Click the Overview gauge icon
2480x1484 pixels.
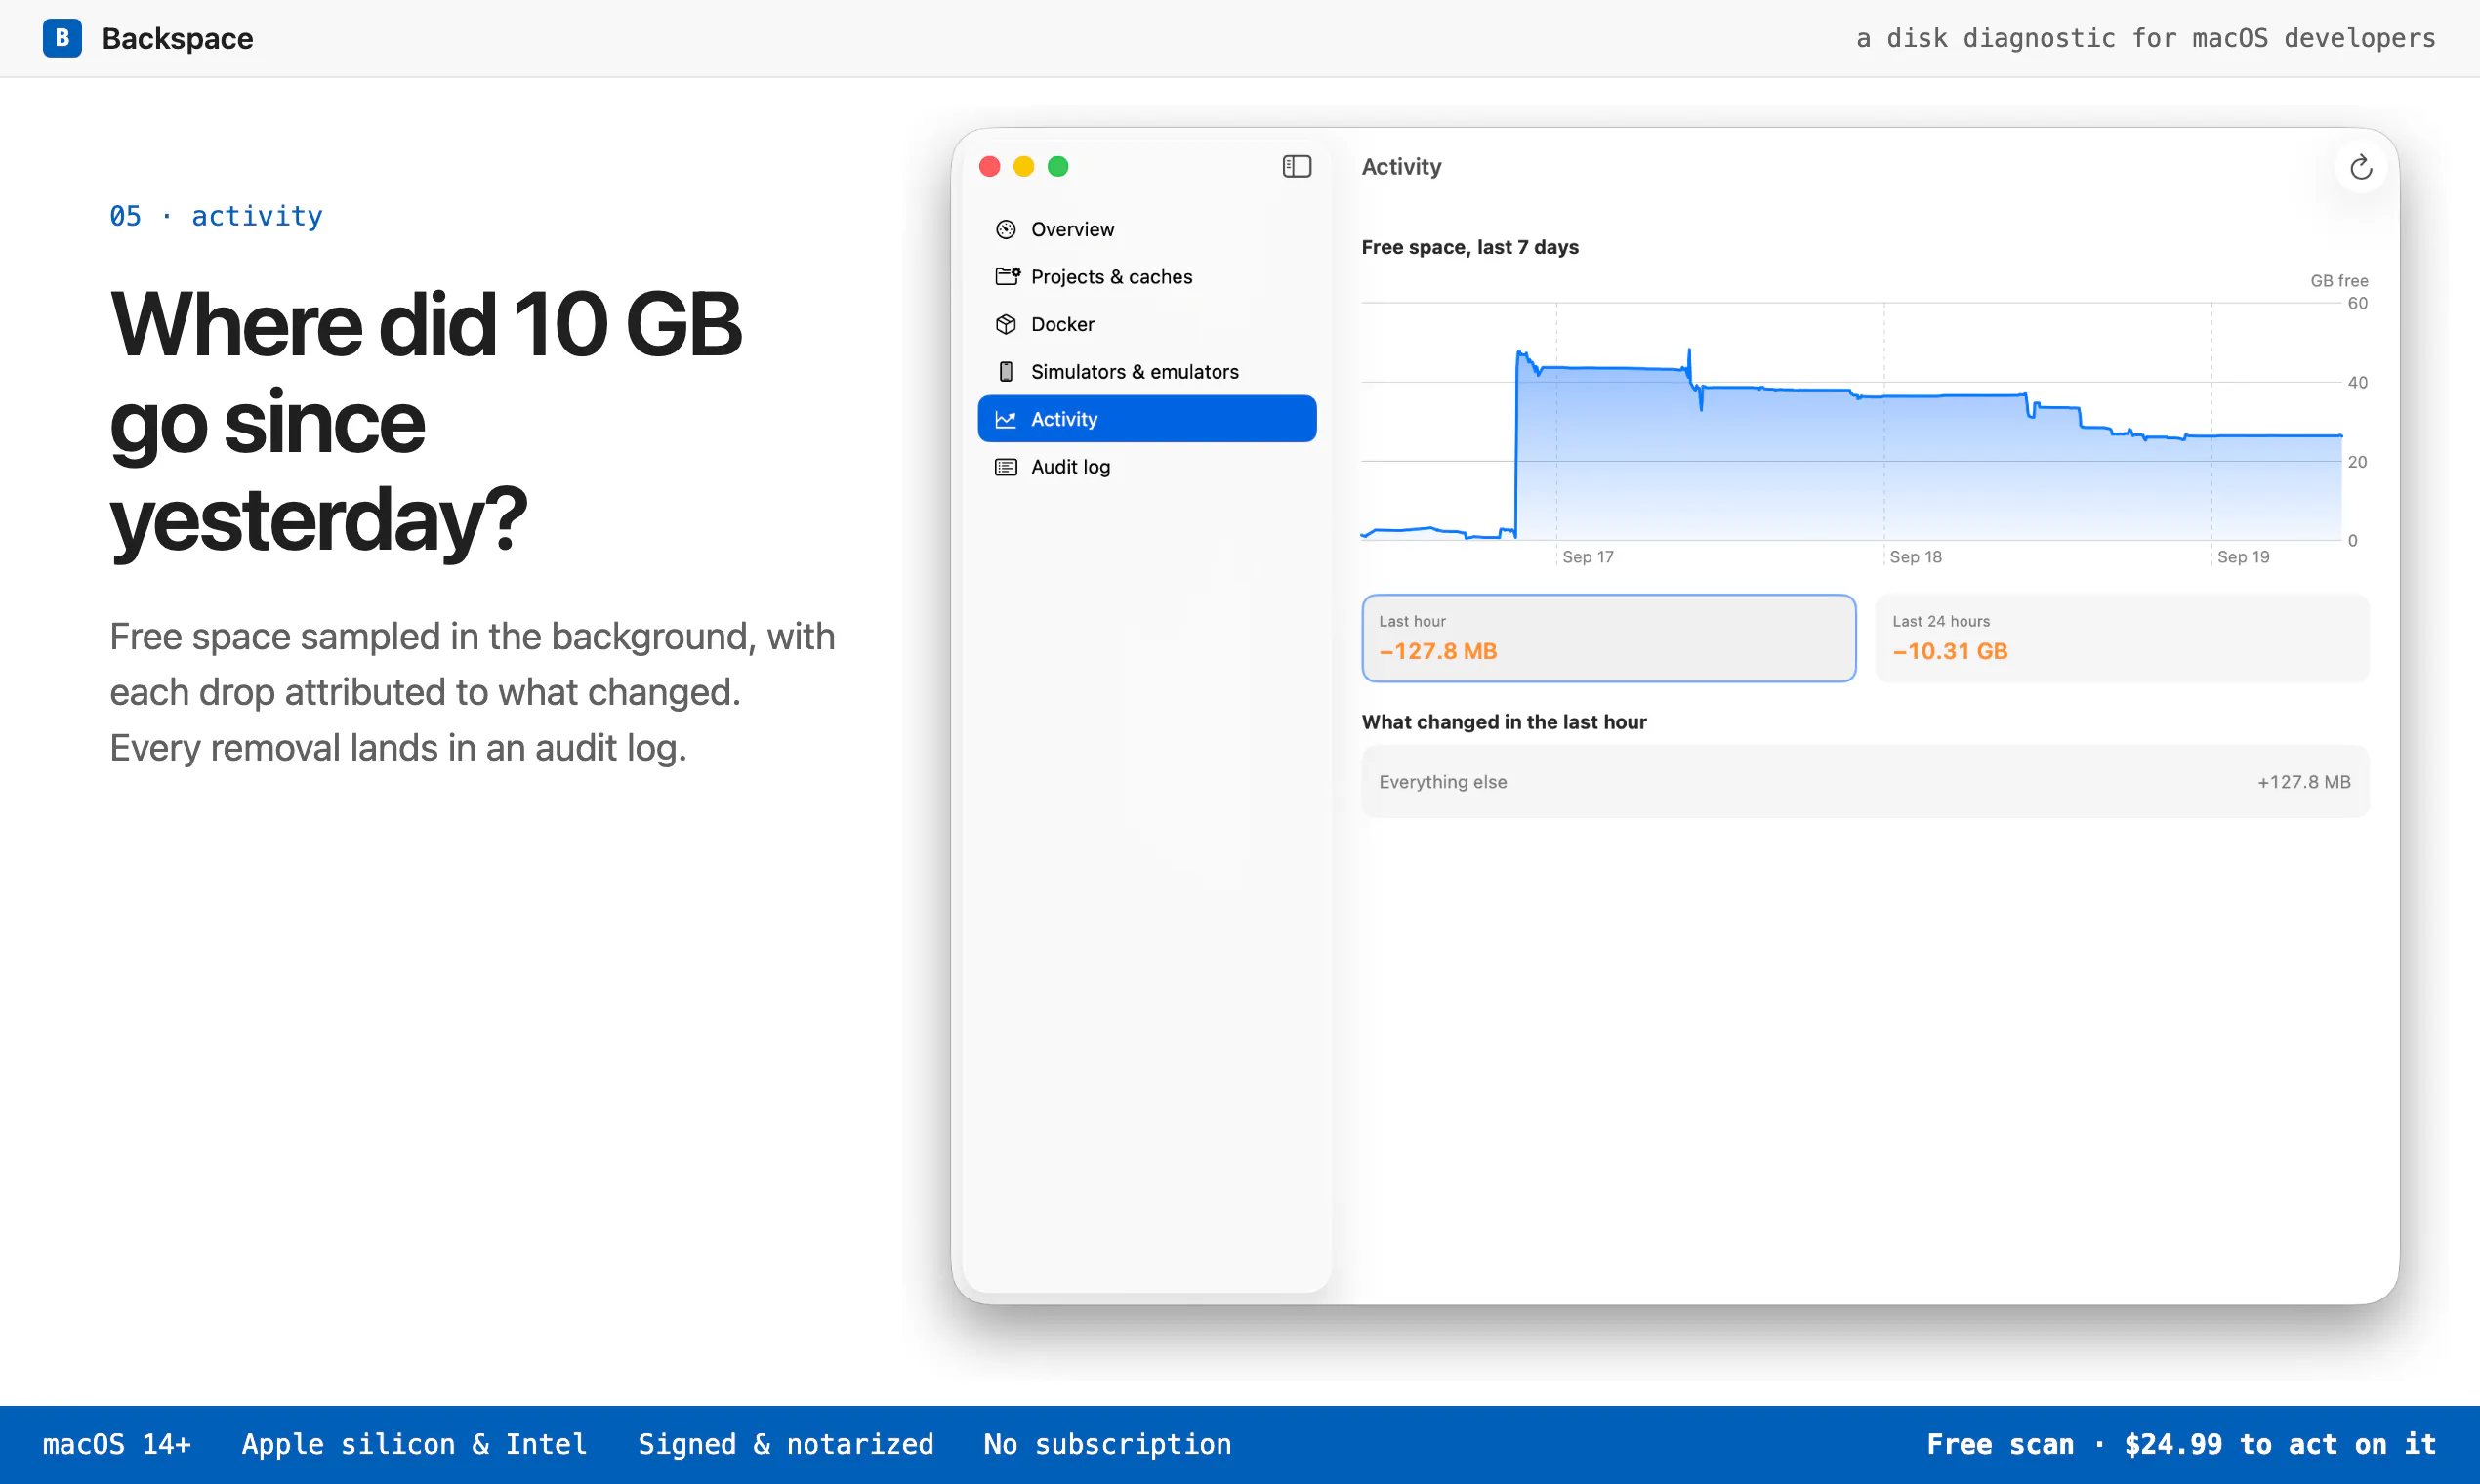coord(1006,229)
